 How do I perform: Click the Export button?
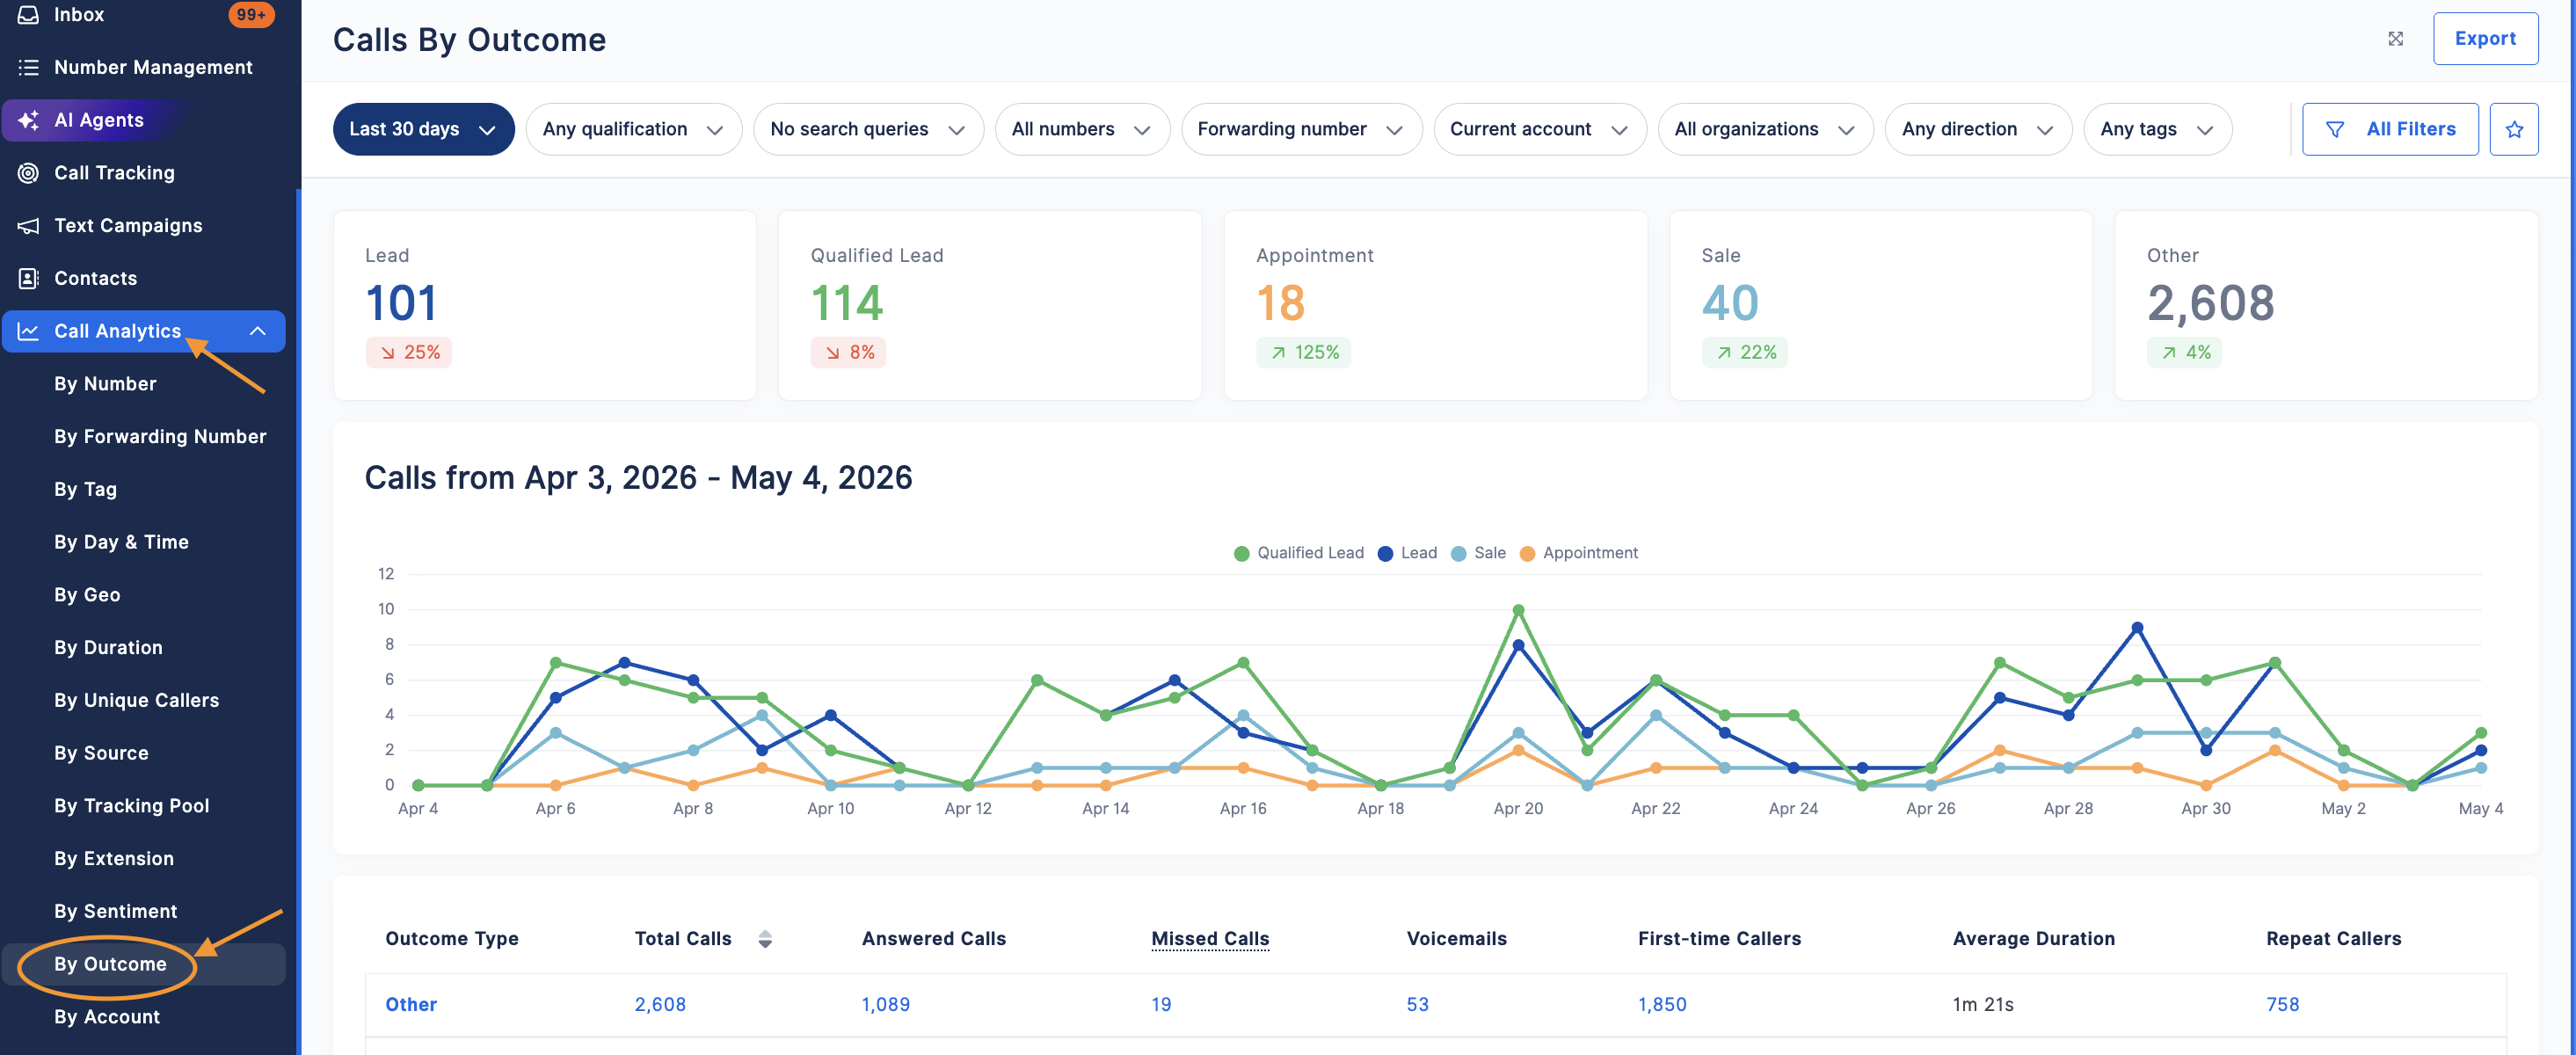pyautogui.click(x=2485, y=39)
